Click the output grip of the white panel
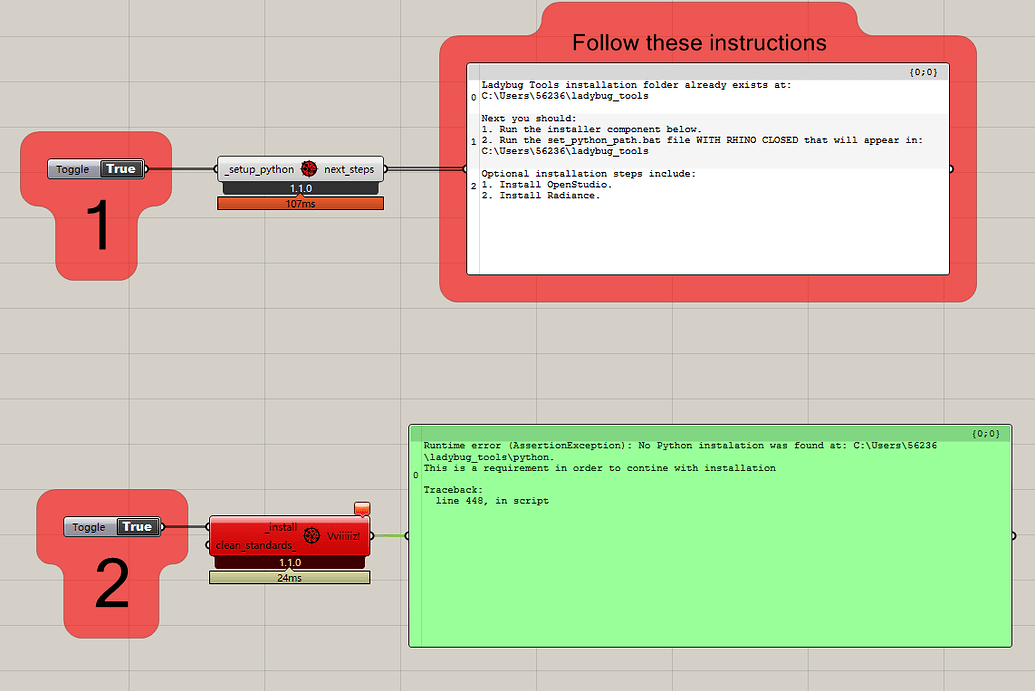The height and width of the screenshot is (691, 1035). click(x=951, y=169)
